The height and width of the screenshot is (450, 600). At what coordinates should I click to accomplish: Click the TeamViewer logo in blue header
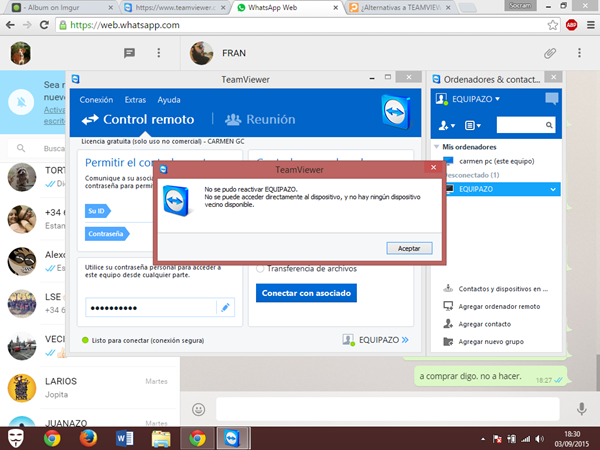(x=396, y=112)
